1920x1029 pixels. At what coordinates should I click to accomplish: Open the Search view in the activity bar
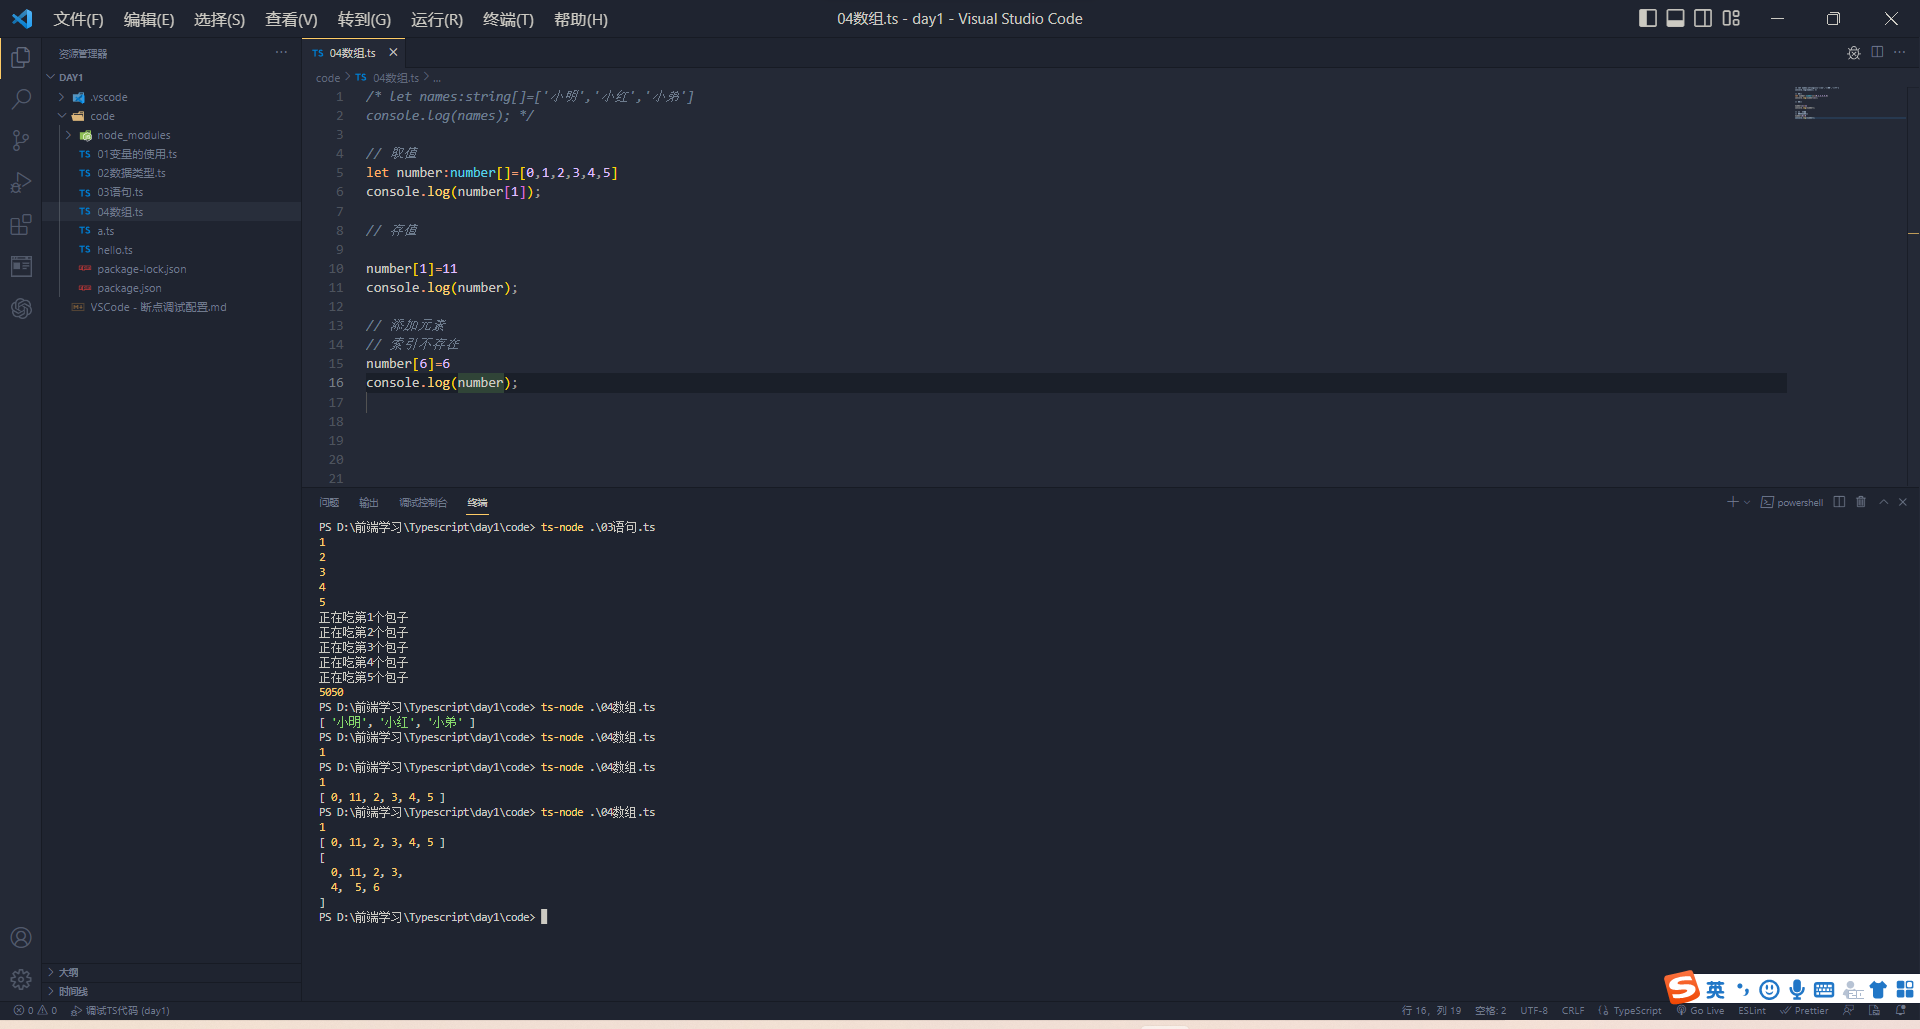pyautogui.click(x=21, y=98)
